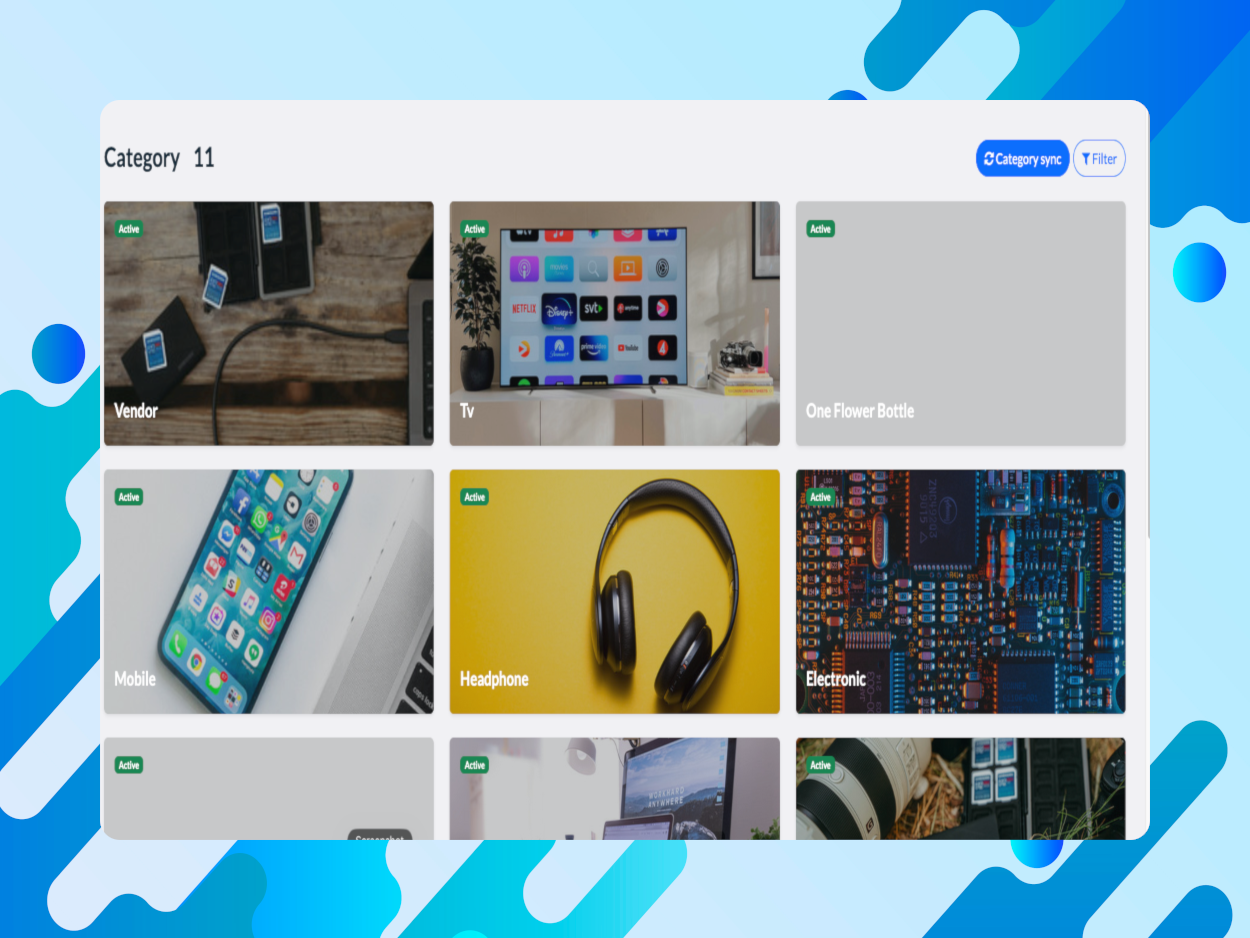Click the Active badge on Tv card
Viewport: 1250px width, 938px height.
coord(475,229)
